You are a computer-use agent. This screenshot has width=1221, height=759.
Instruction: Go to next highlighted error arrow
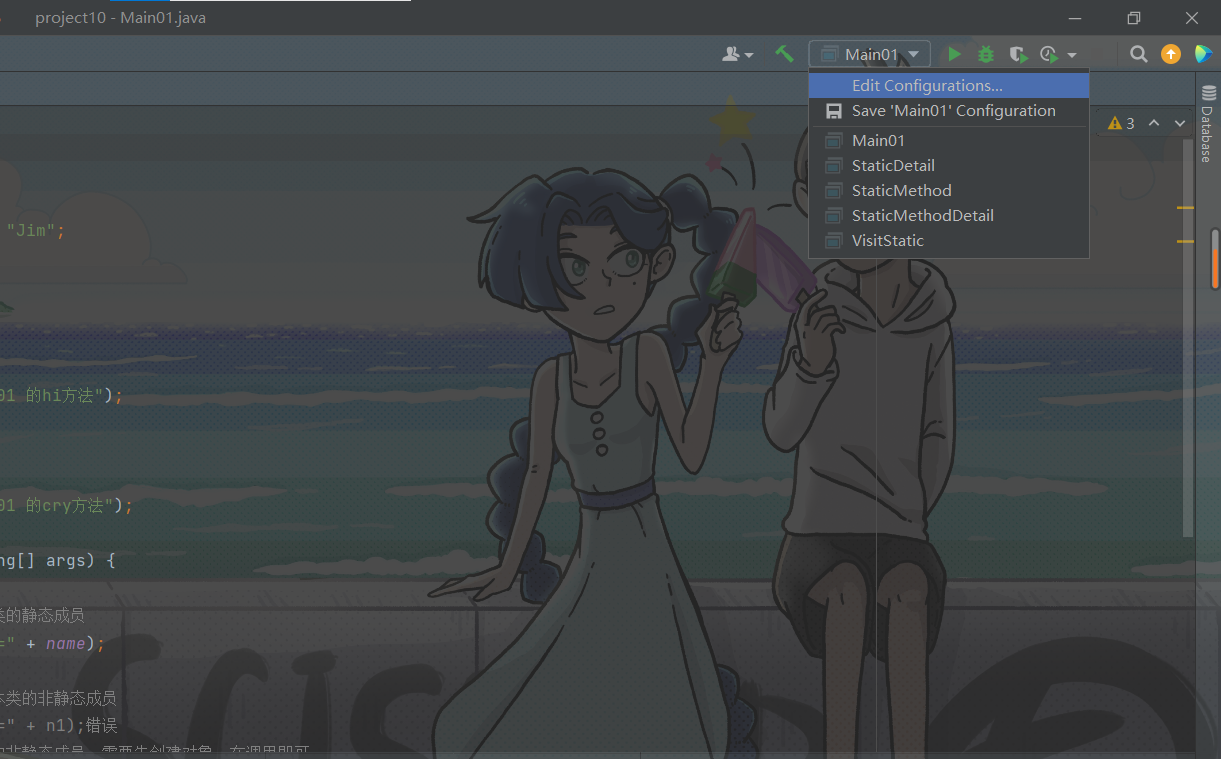pyautogui.click(x=1179, y=123)
